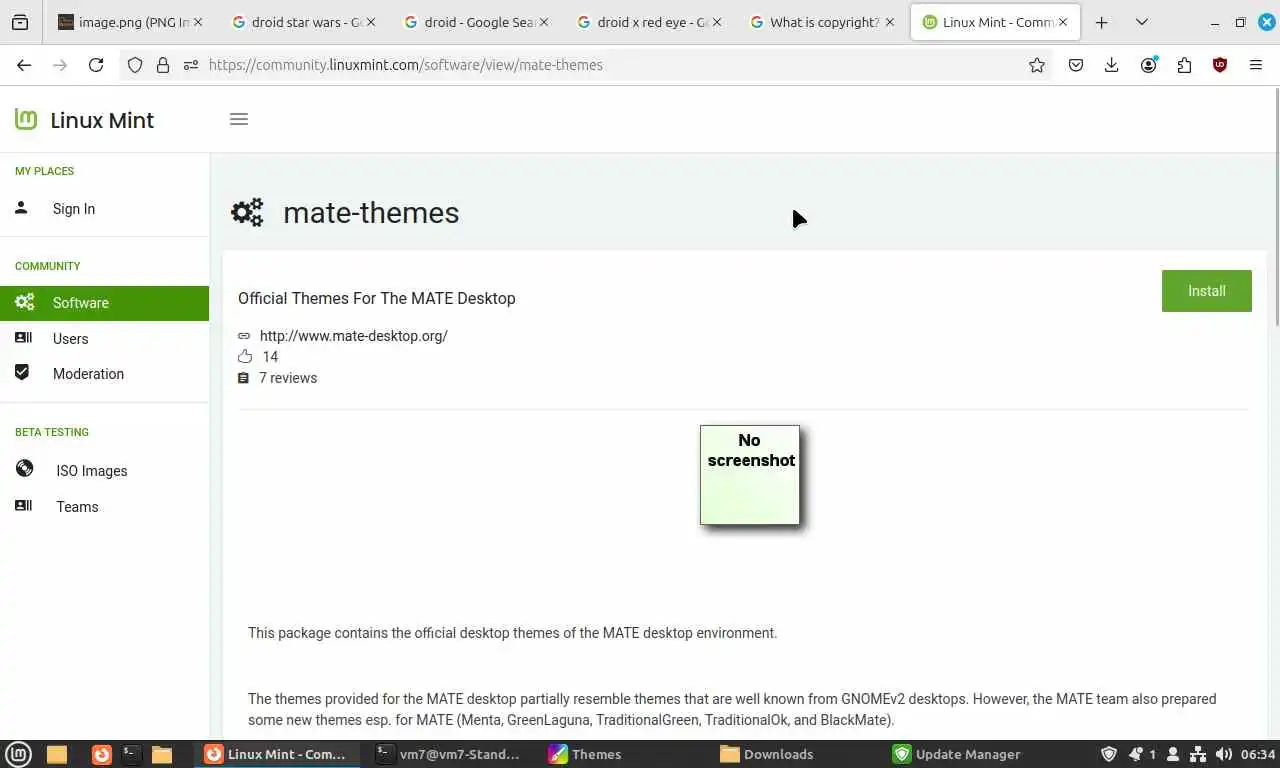
Task: Click the Linux Mint site title
Action: pyautogui.click(x=102, y=120)
